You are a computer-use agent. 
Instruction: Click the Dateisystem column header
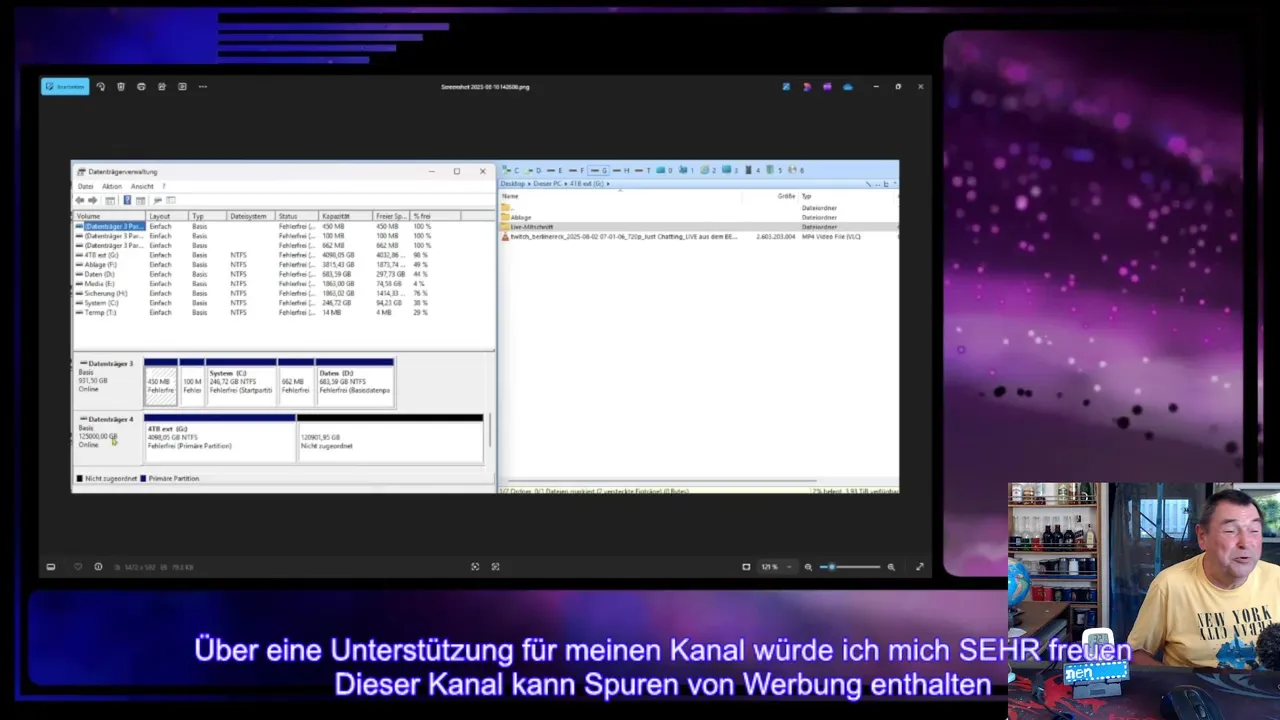pyautogui.click(x=251, y=216)
